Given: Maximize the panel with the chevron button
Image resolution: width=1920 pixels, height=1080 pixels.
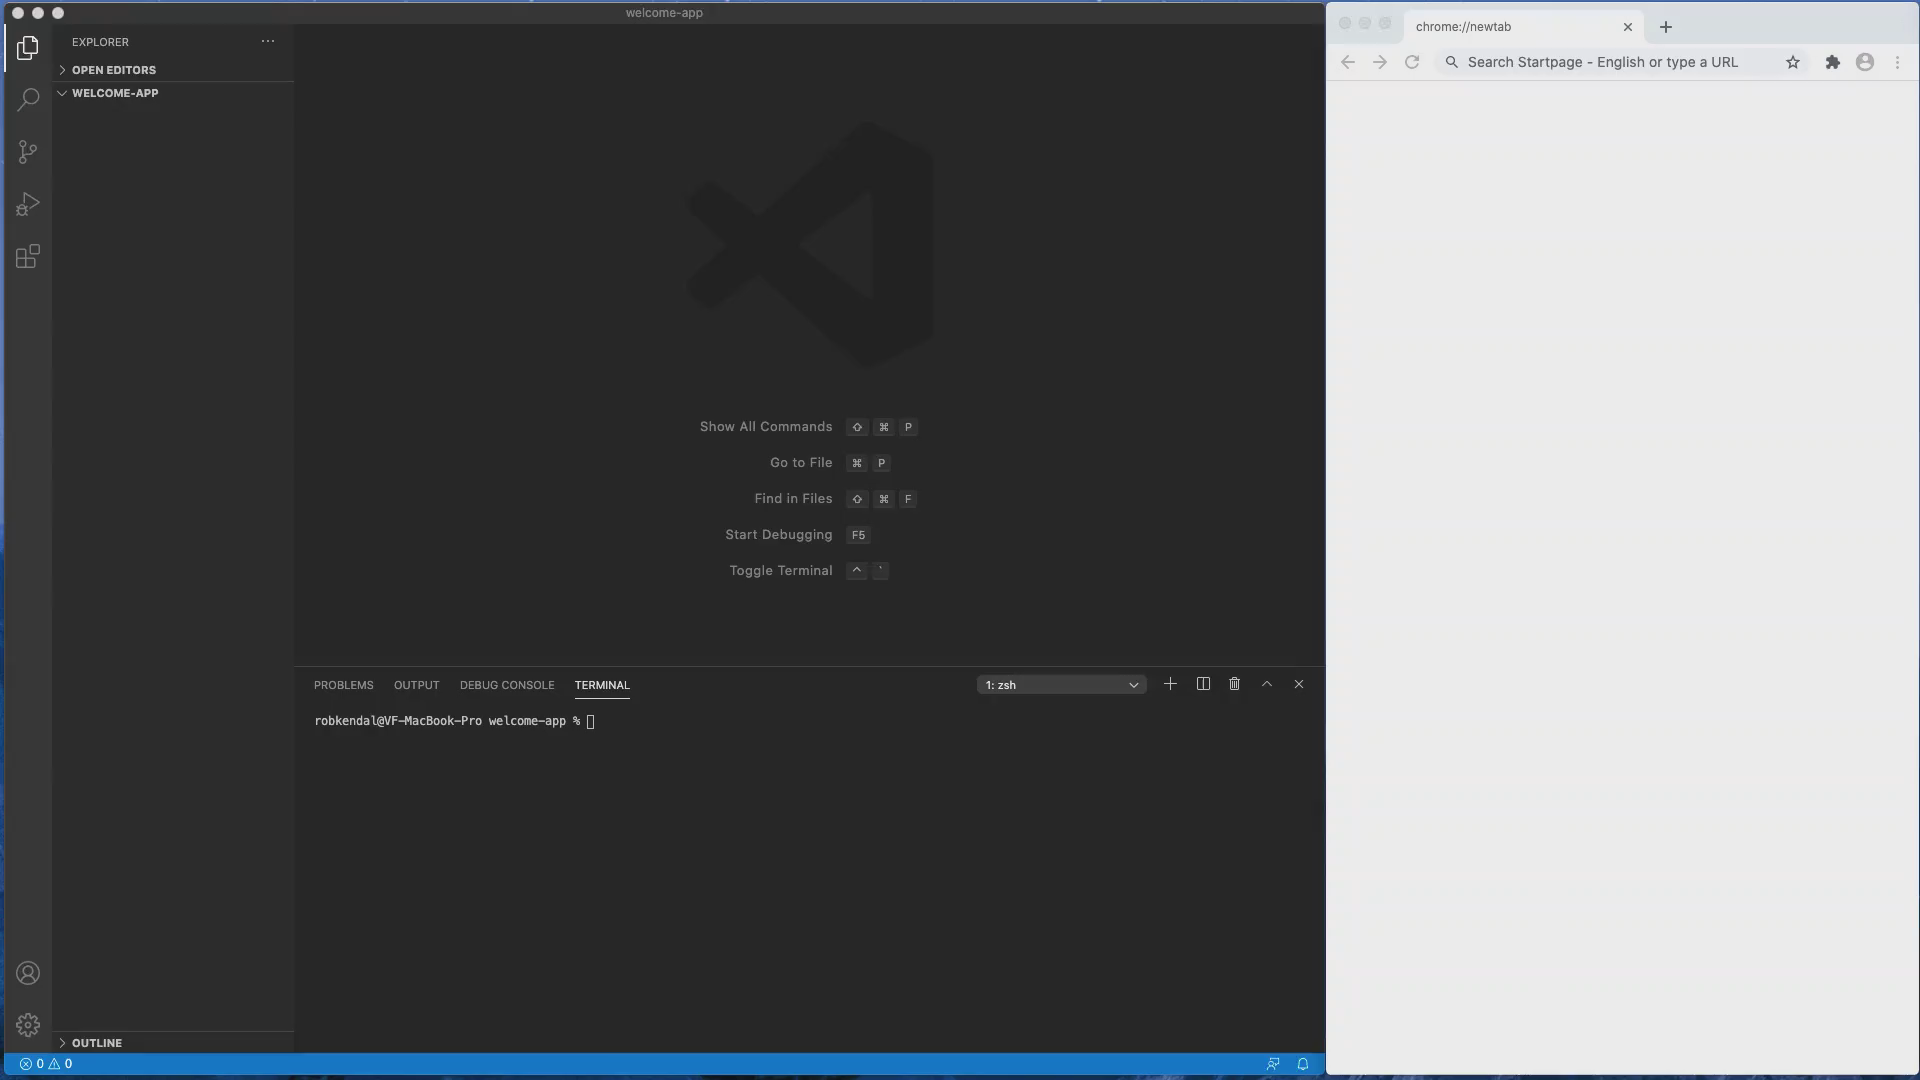Looking at the screenshot, I should [x=1266, y=684].
